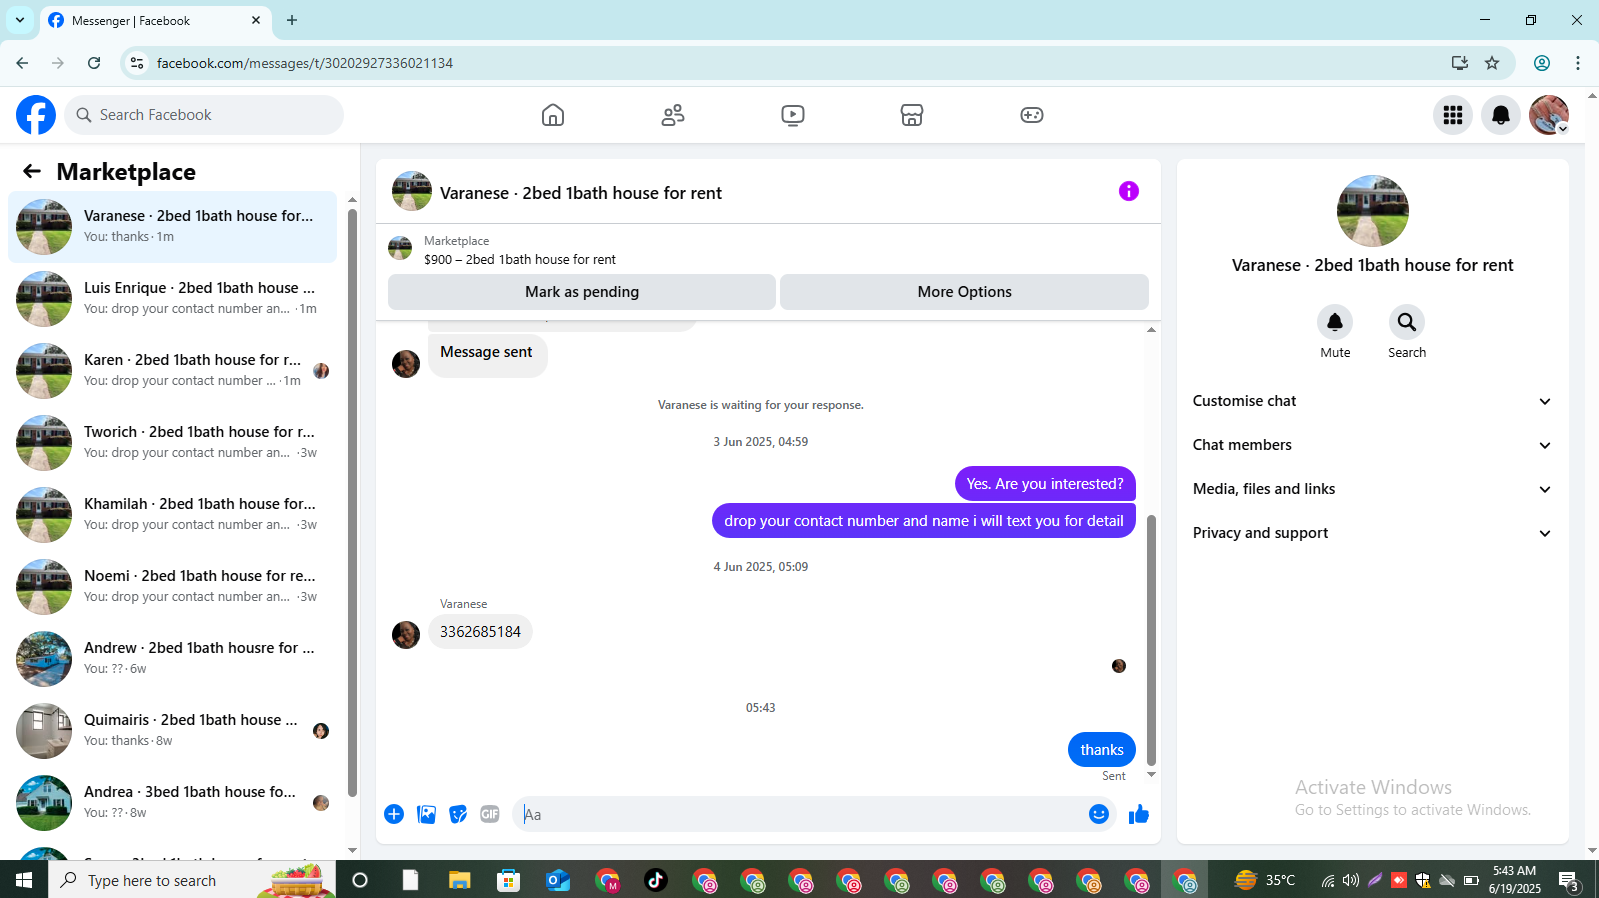1599x898 pixels.
Task: Open Outlook from the taskbar
Action: [x=557, y=880]
